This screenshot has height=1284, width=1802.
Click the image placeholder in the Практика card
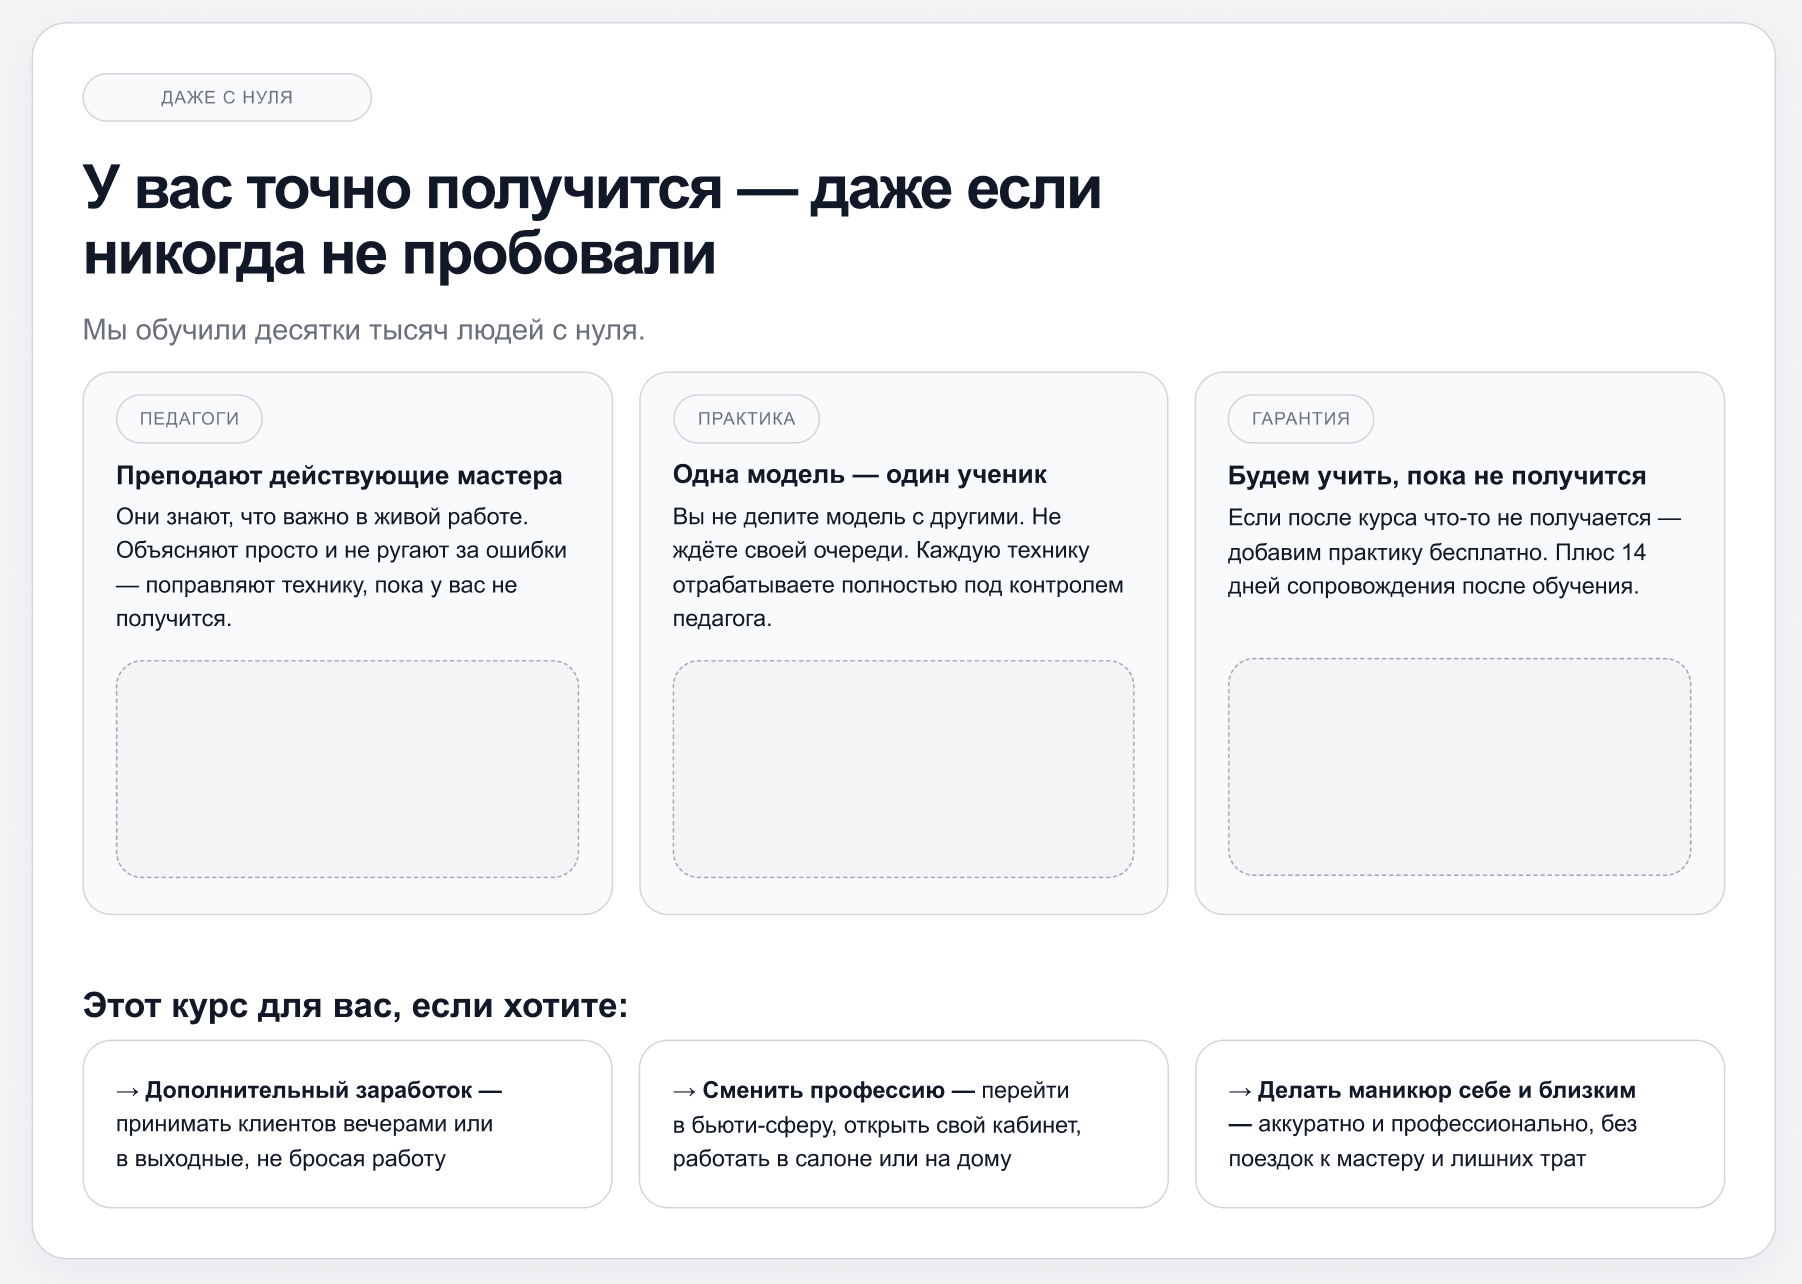click(x=903, y=769)
